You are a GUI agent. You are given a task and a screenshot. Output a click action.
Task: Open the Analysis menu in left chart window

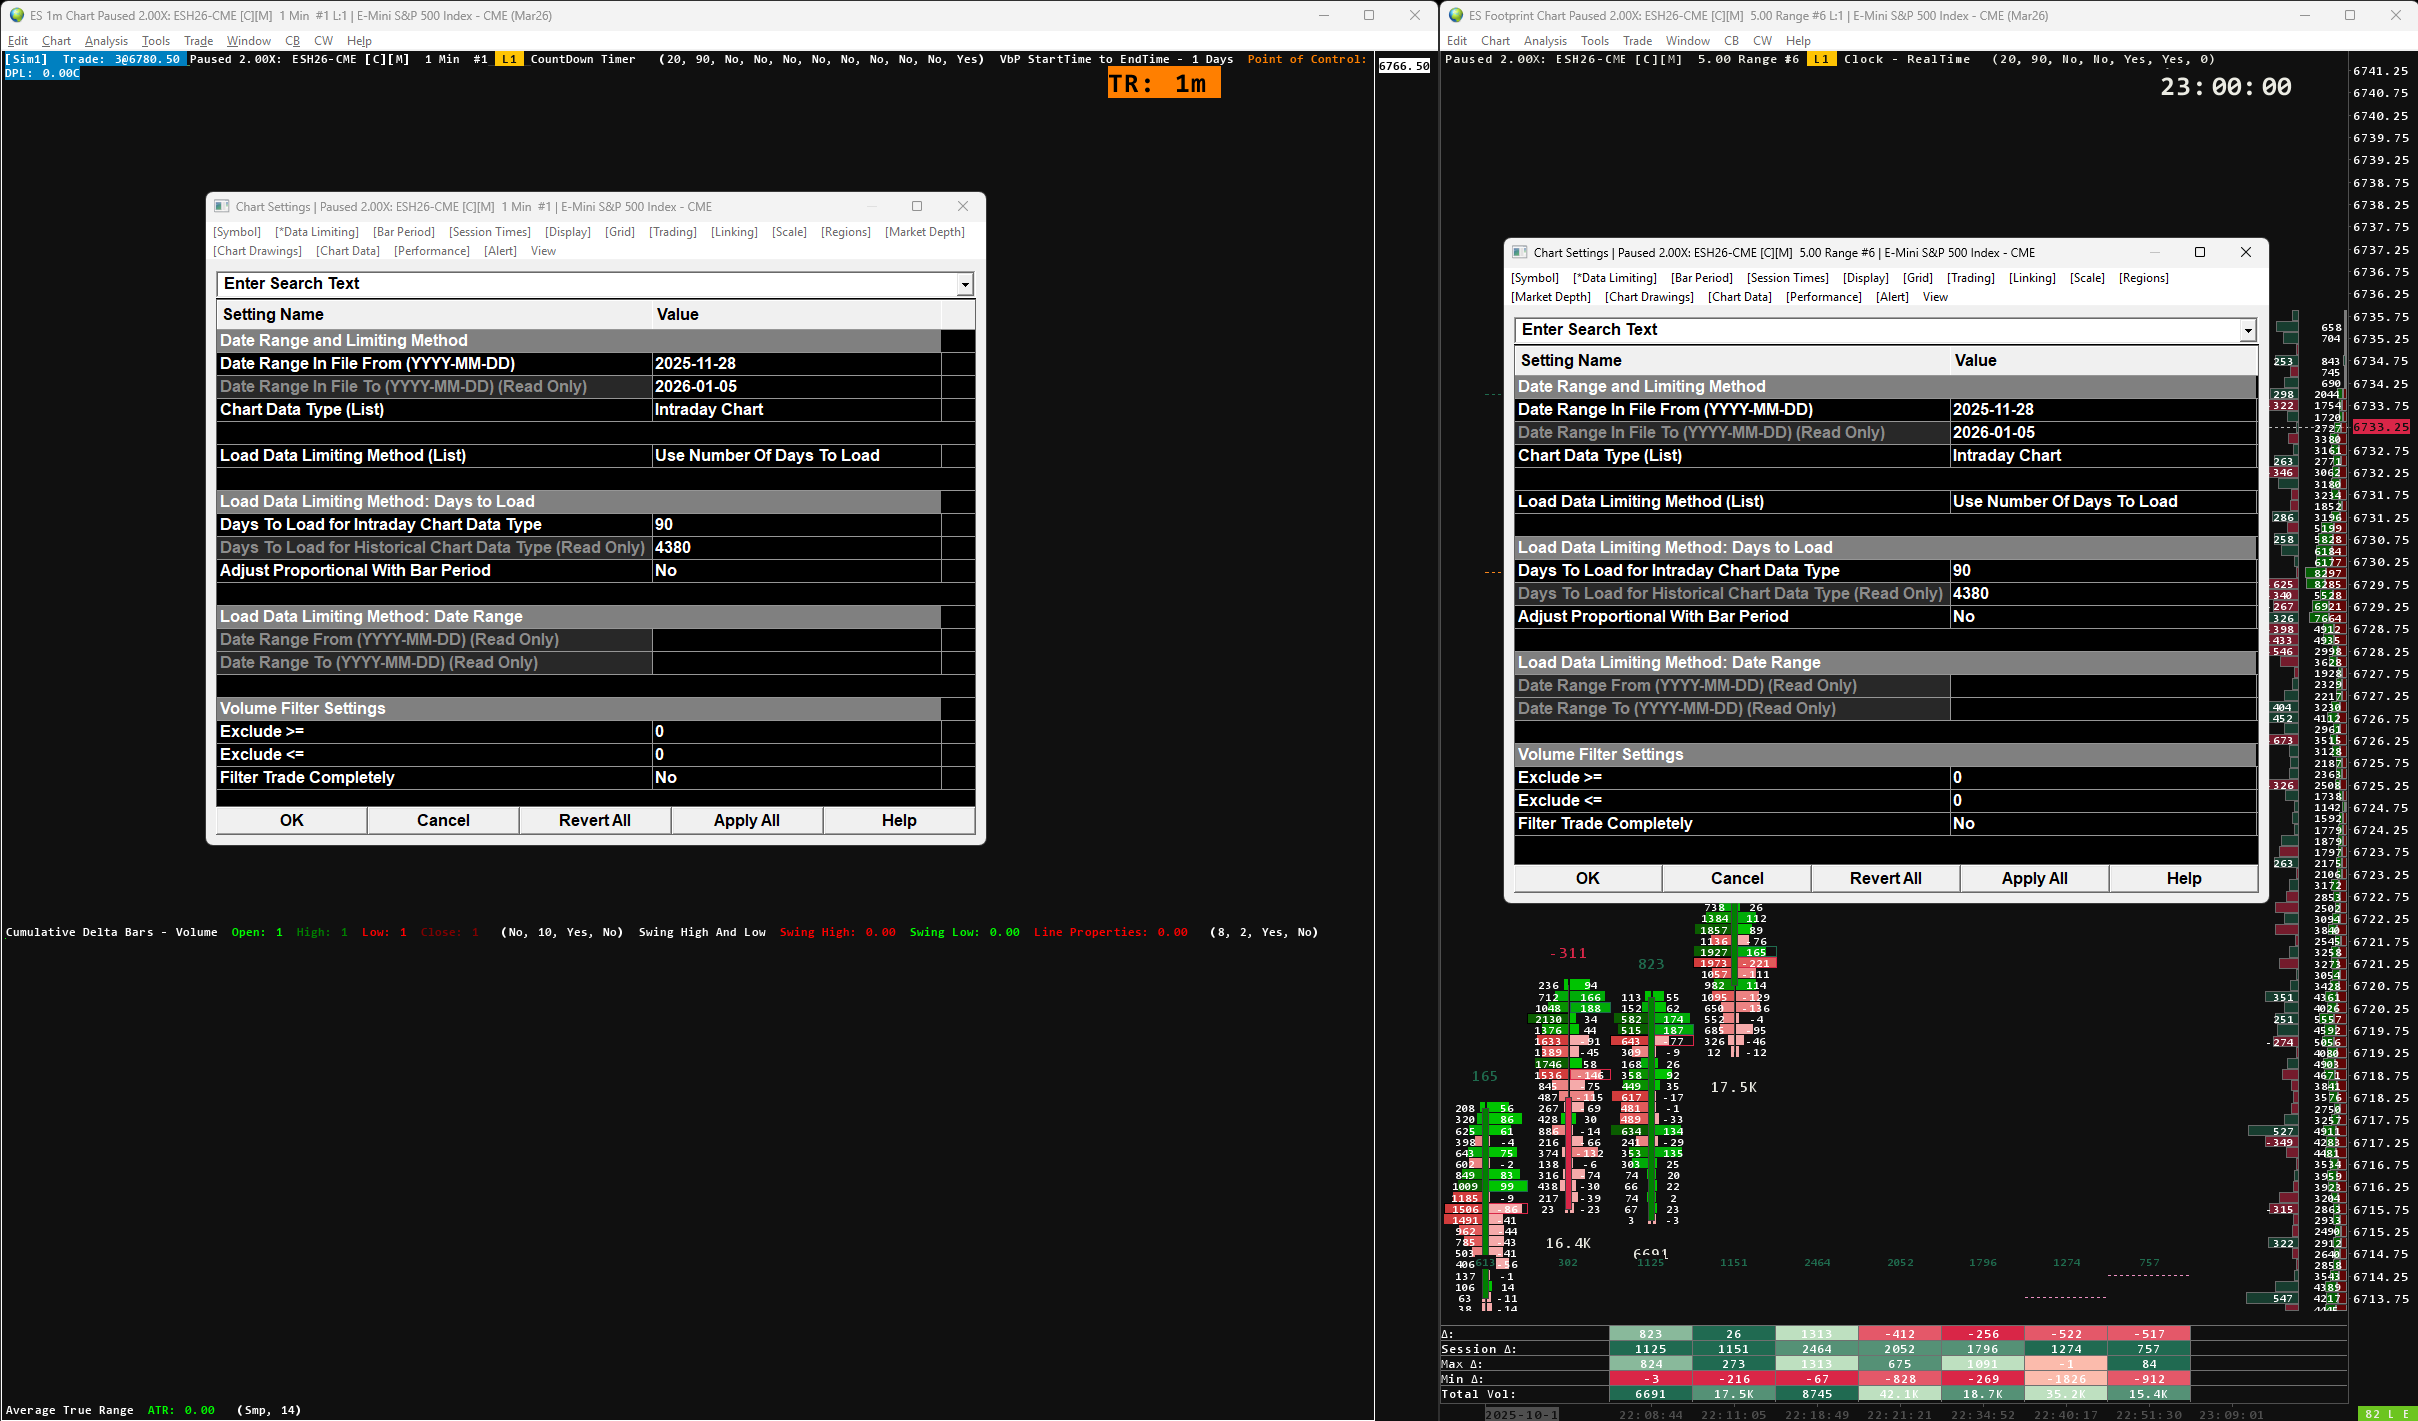click(106, 41)
